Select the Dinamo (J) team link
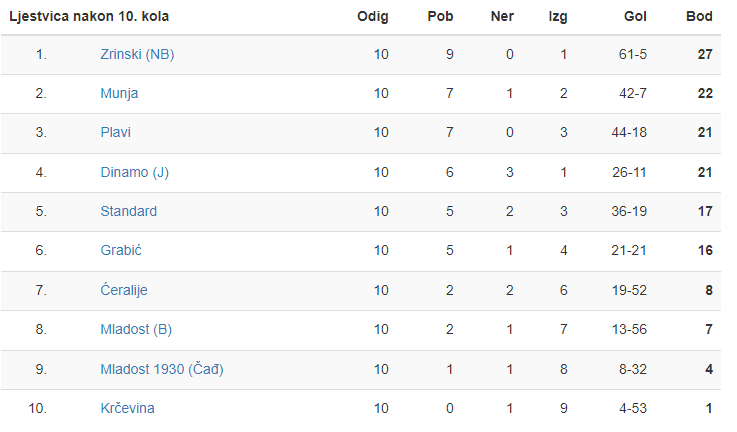The width and height of the screenshot is (737, 432). click(x=134, y=172)
